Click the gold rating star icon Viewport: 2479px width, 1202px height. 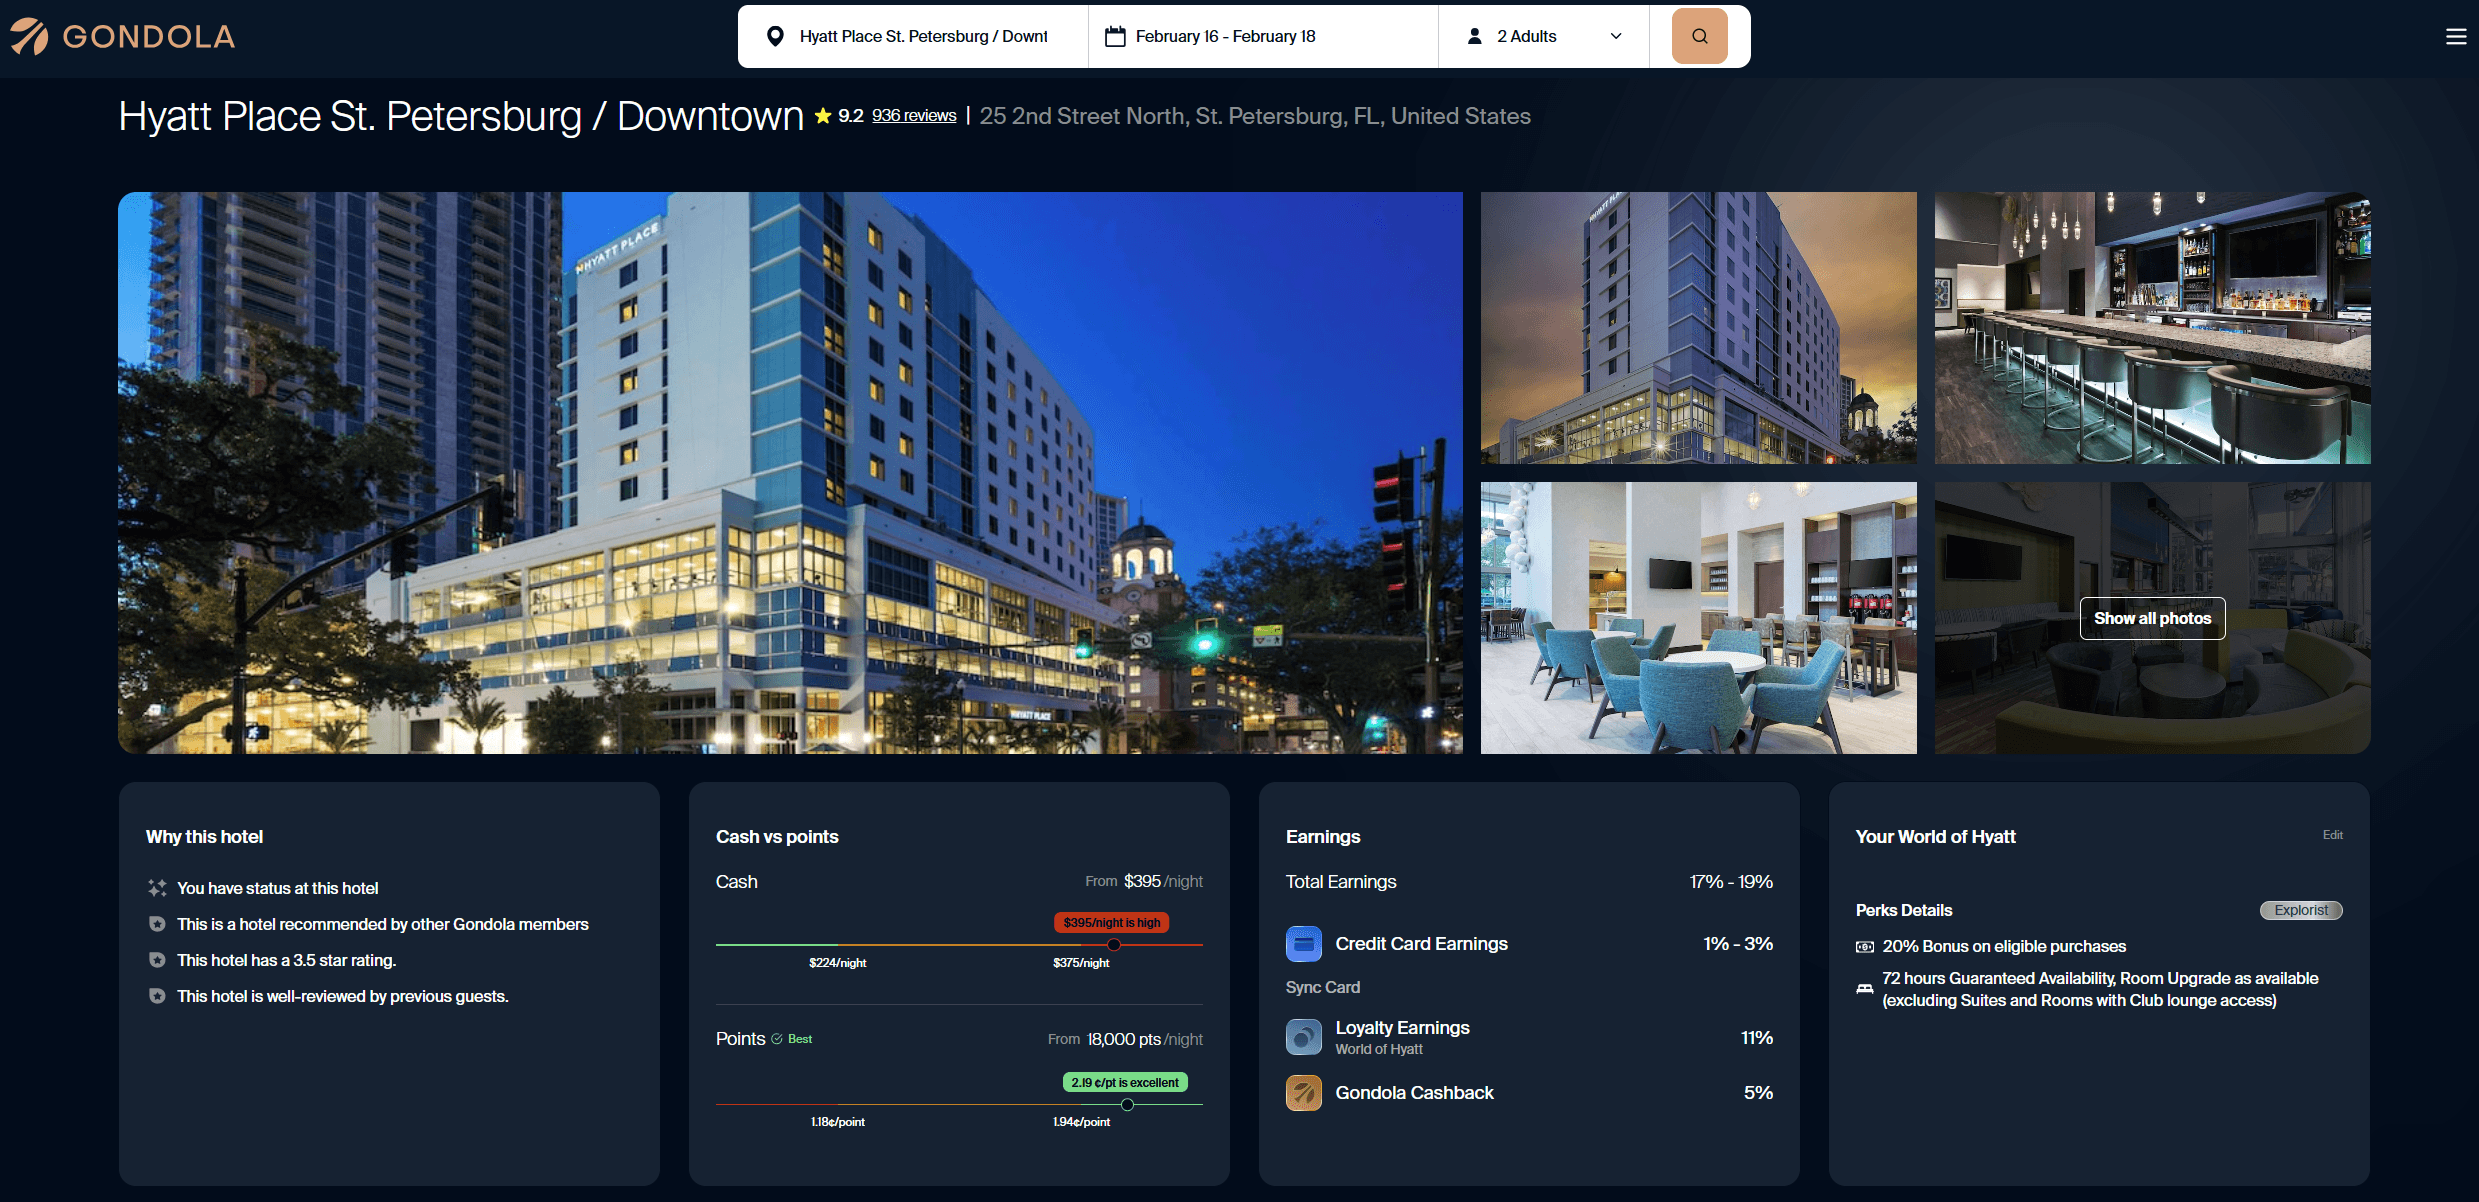point(823,116)
